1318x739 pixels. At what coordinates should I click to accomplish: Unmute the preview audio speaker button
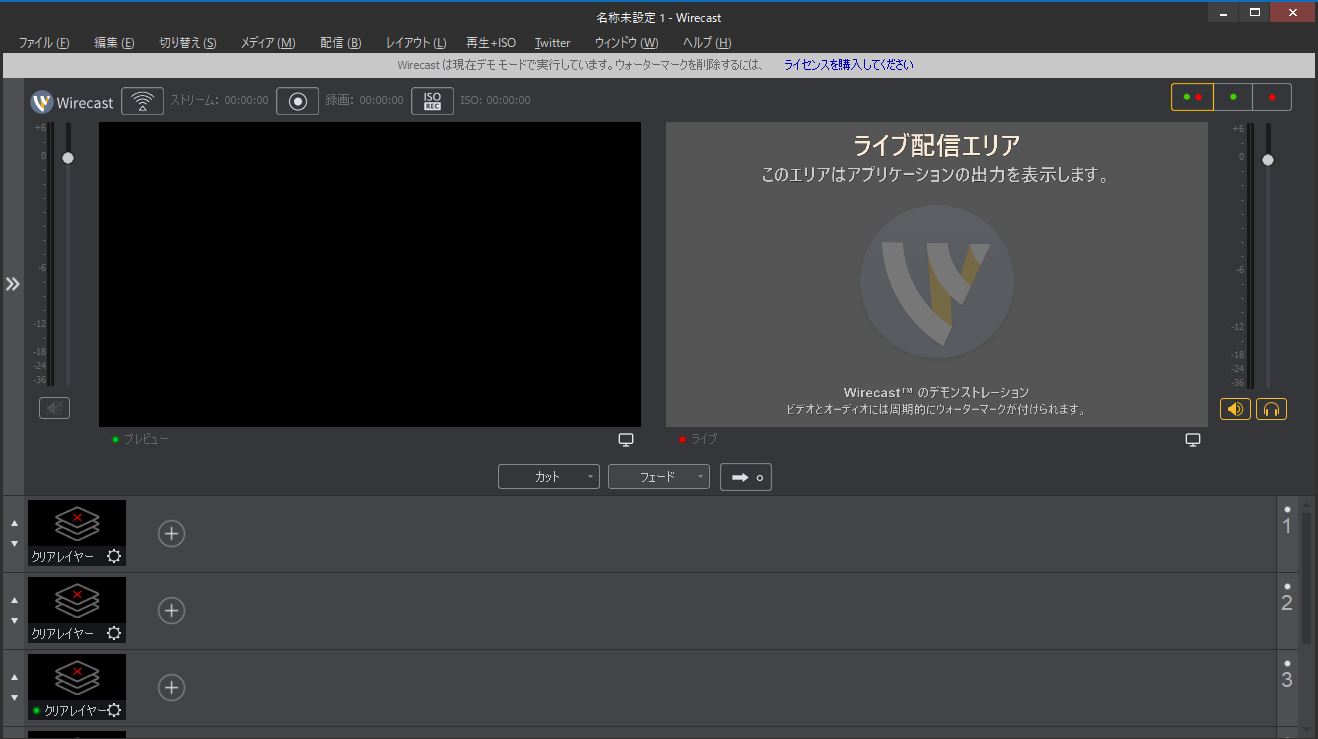[54, 408]
